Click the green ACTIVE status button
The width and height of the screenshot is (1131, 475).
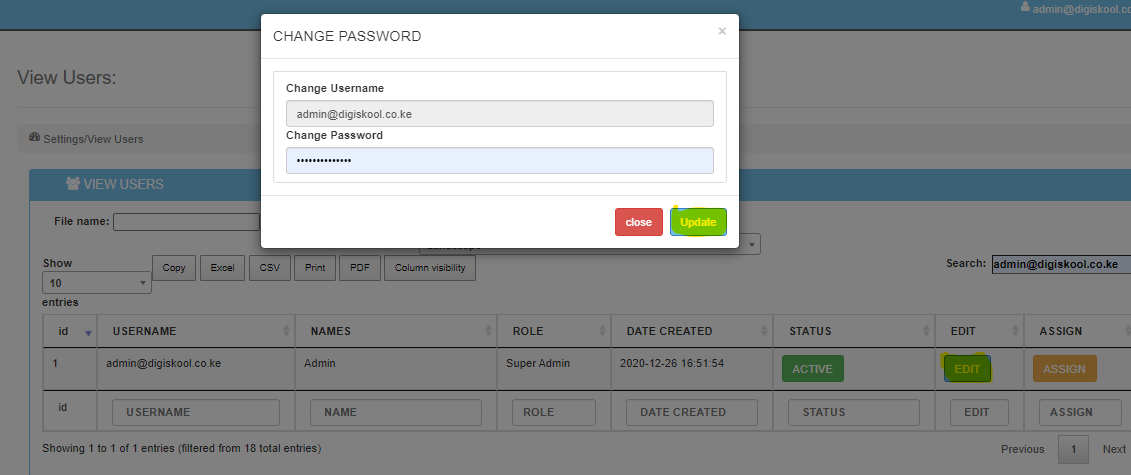pos(812,369)
